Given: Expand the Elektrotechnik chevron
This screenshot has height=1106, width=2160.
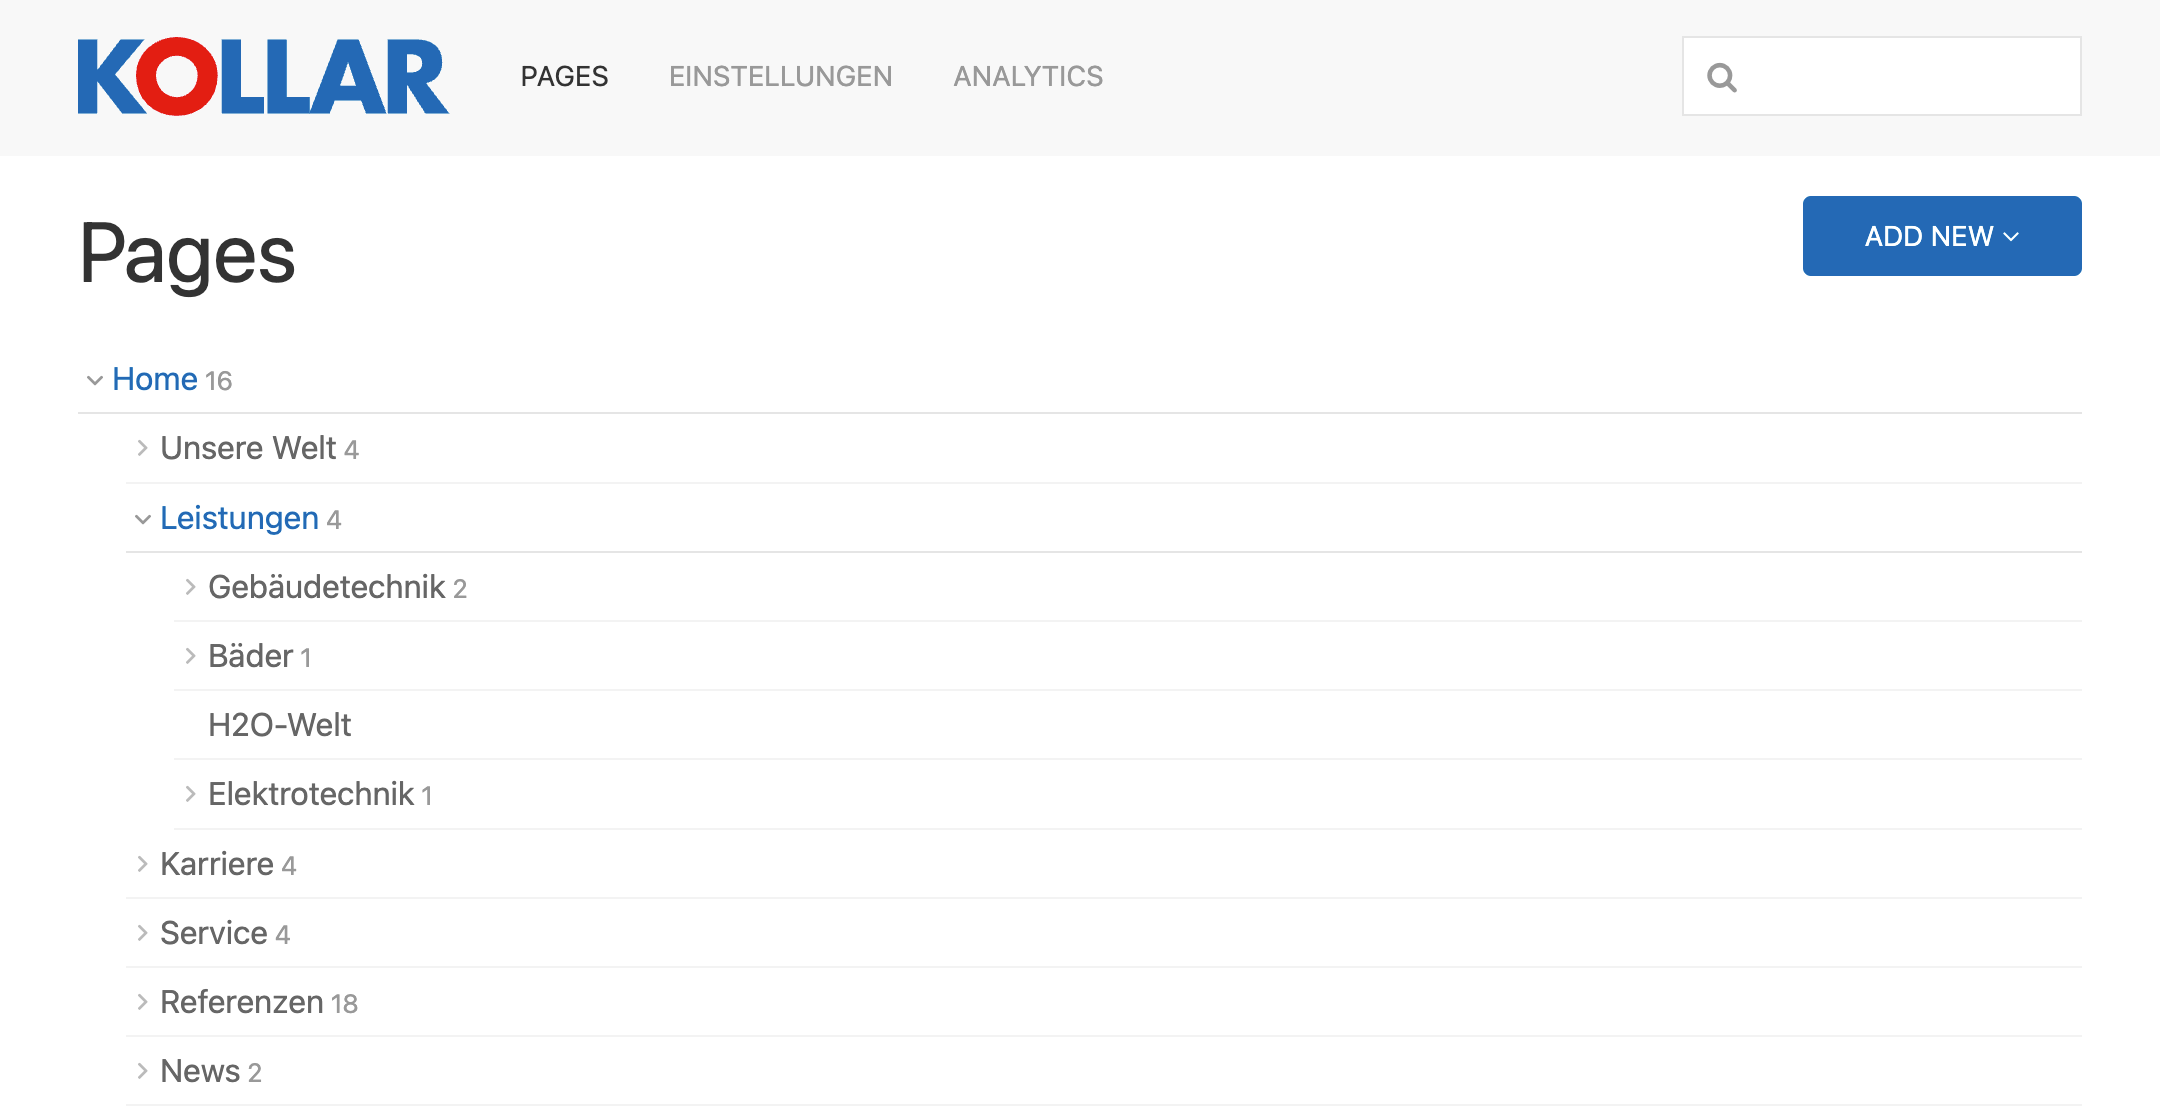Looking at the screenshot, I should tap(190, 794).
